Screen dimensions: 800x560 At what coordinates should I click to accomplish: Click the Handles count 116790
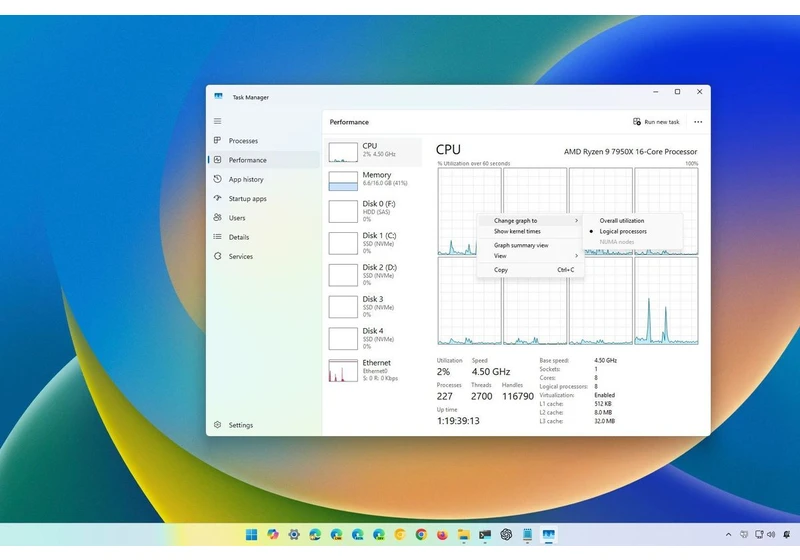coord(517,396)
